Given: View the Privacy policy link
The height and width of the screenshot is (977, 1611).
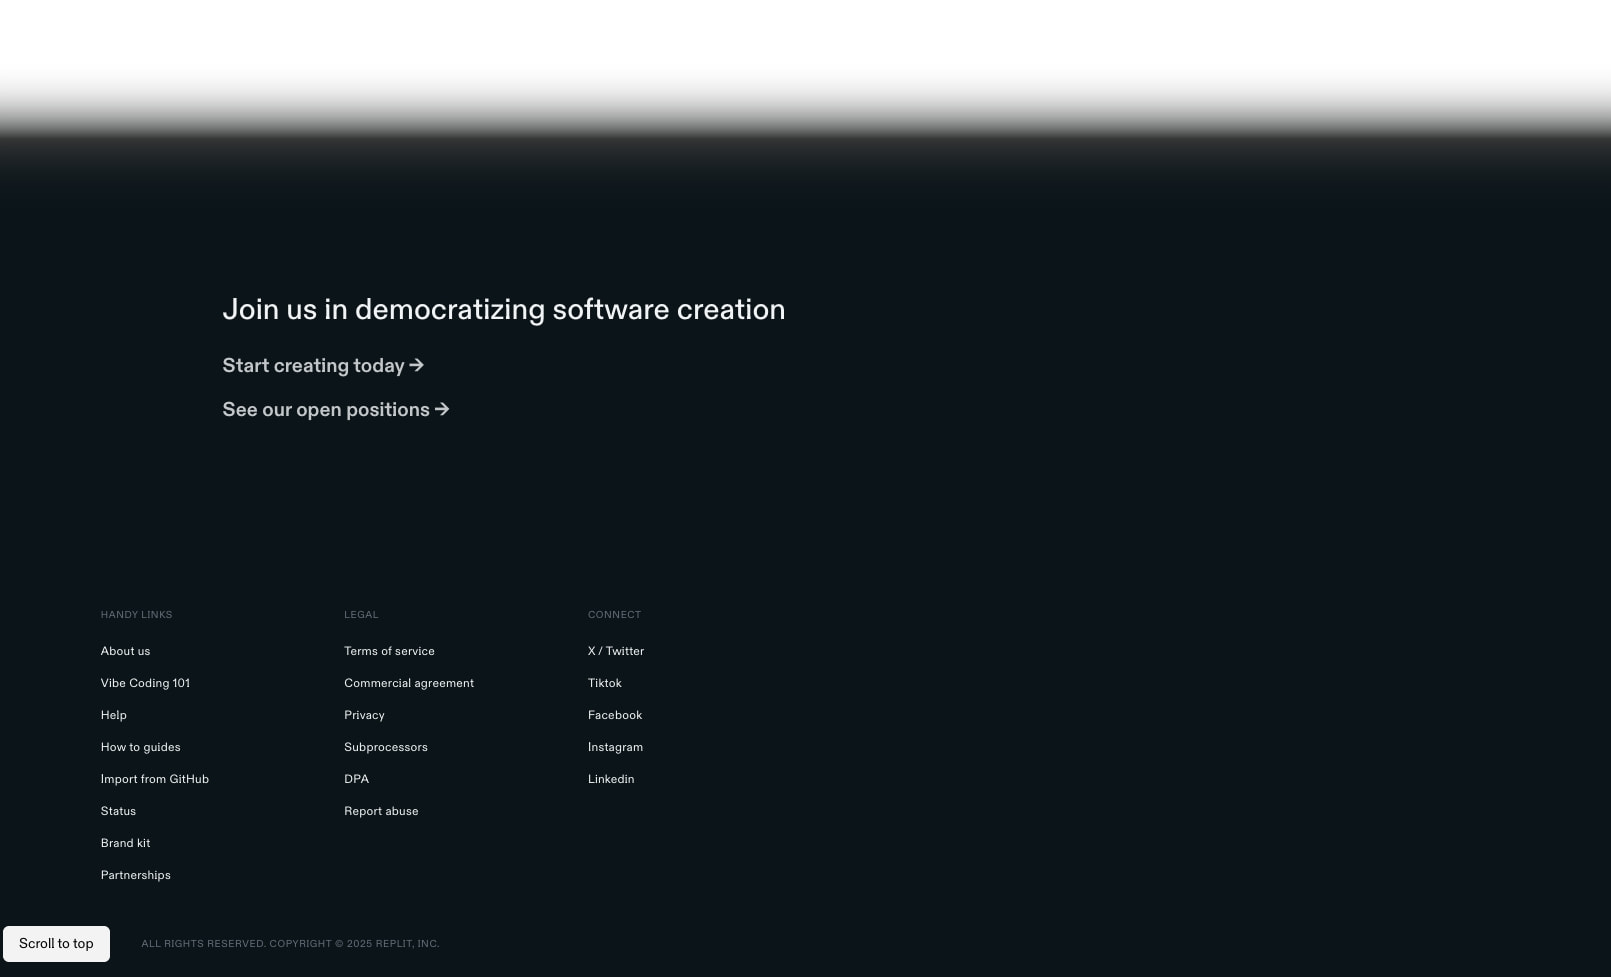Looking at the screenshot, I should 364,715.
